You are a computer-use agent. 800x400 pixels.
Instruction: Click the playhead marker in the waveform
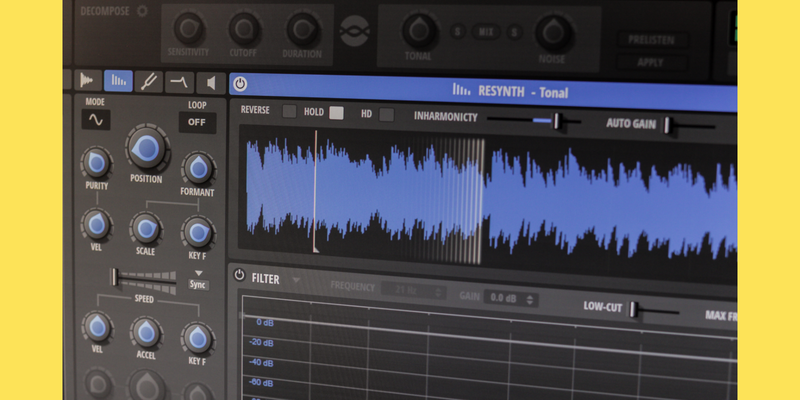(315, 195)
